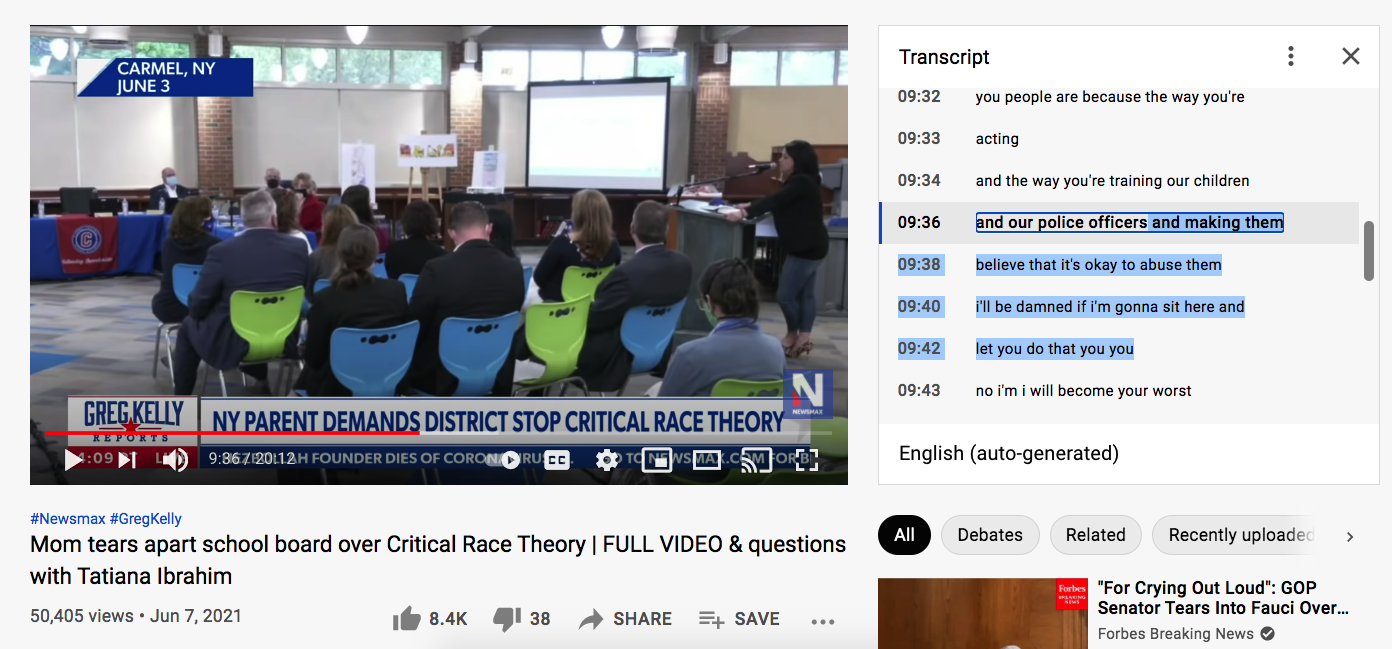Switch to theater mode
Screen dimensions: 1392x649
point(707,460)
